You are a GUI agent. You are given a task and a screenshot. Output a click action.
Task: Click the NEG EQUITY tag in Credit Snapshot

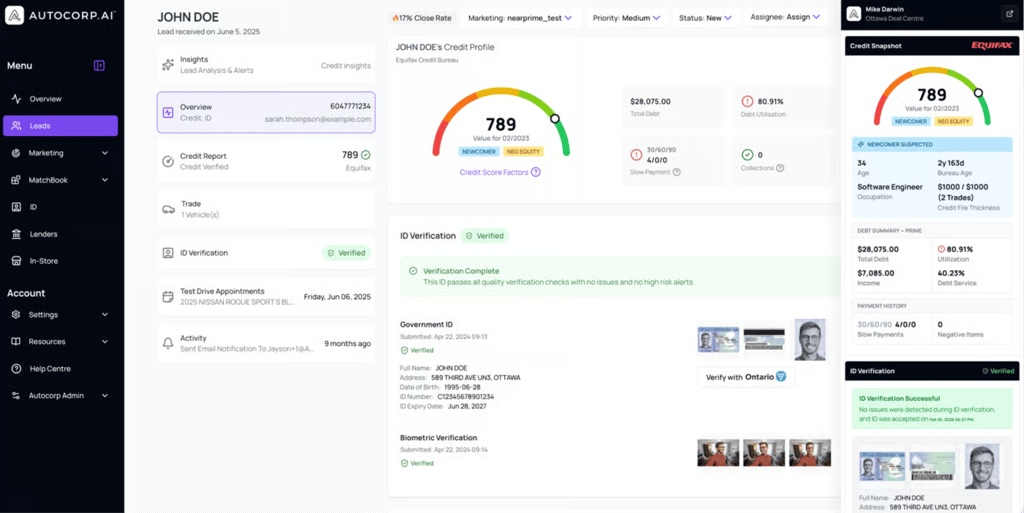954,121
